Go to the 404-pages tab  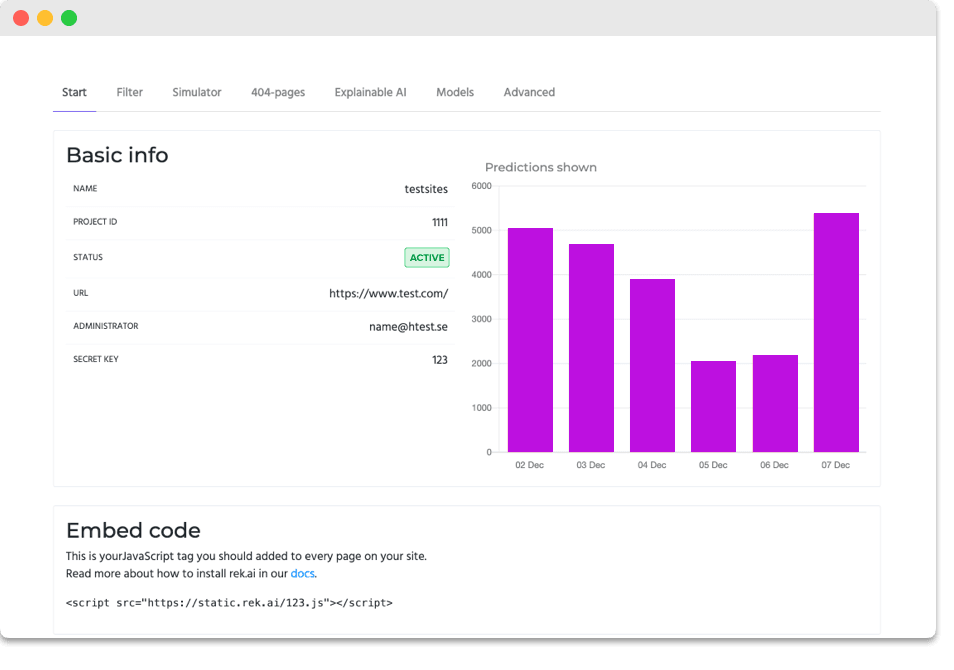pos(278,92)
